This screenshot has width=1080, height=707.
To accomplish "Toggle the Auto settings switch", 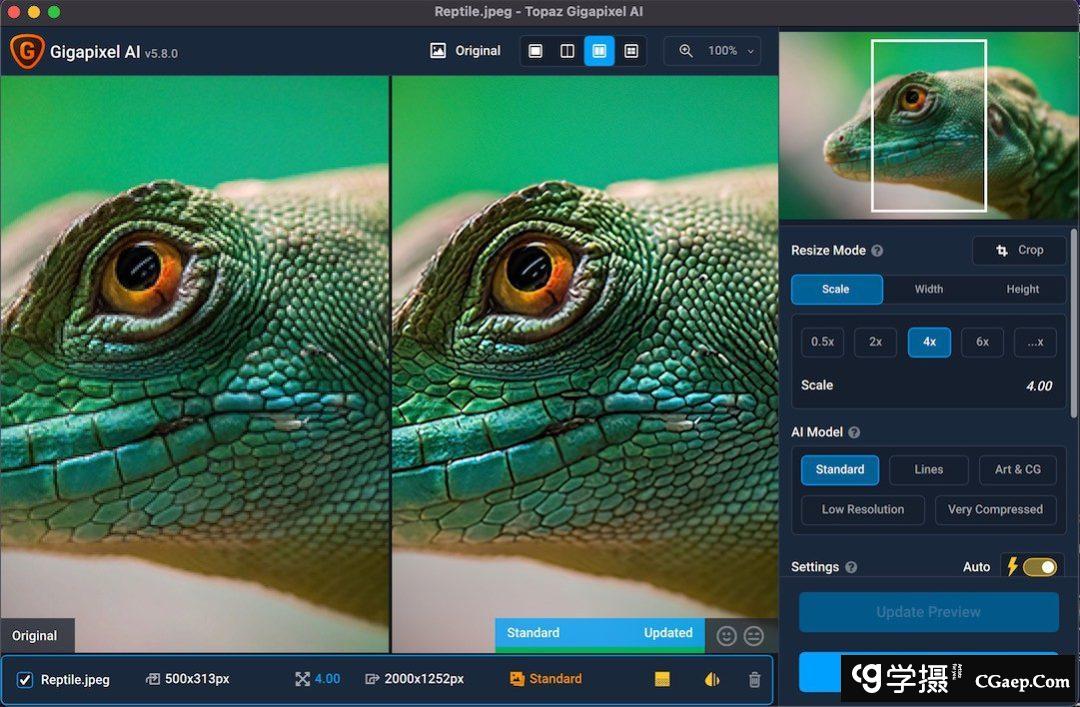I will tap(1039, 567).
